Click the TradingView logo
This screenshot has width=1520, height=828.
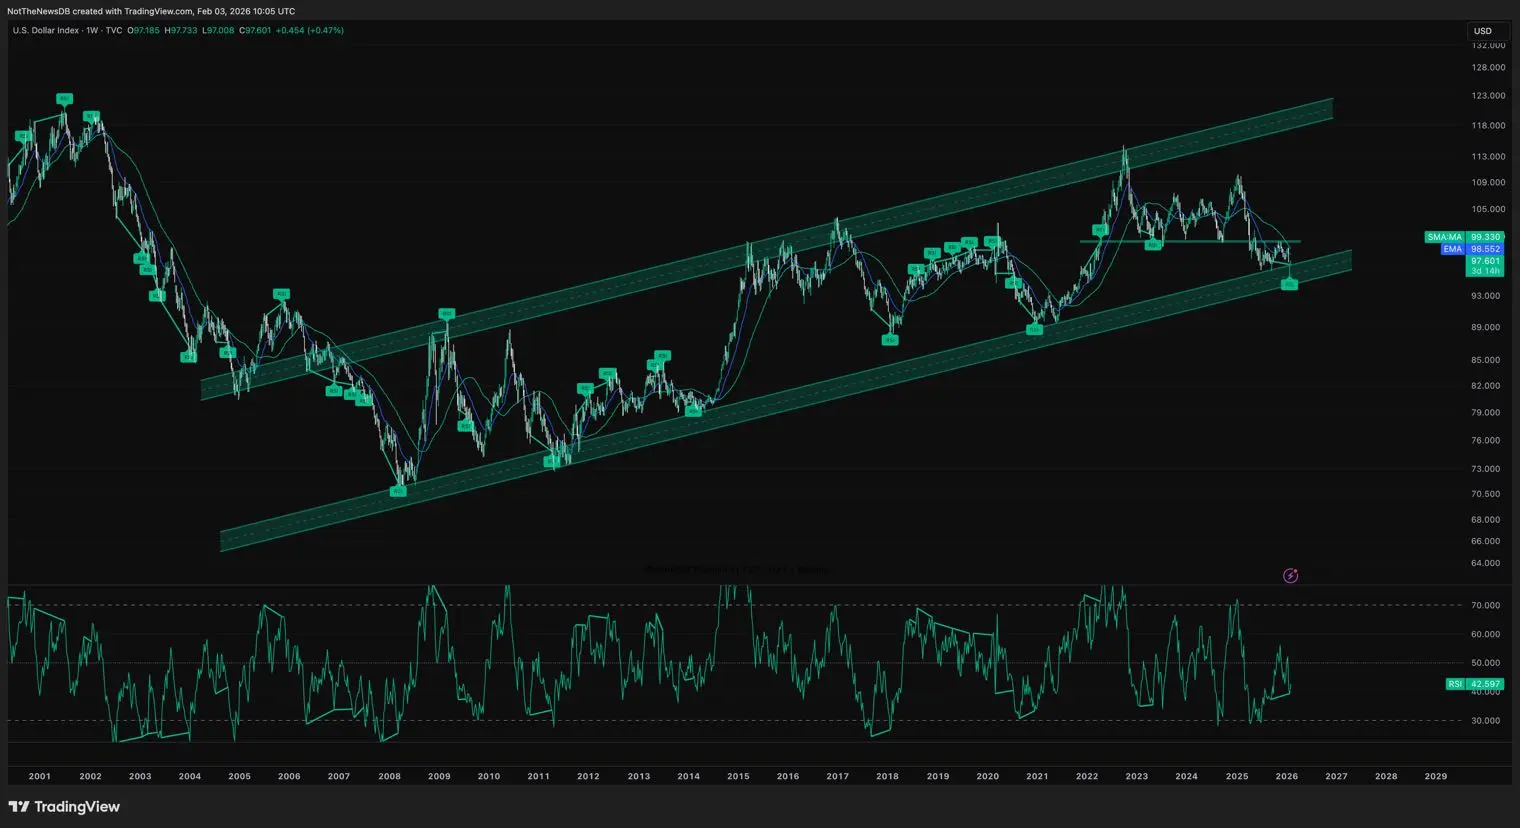pyautogui.click(x=64, y=807)
